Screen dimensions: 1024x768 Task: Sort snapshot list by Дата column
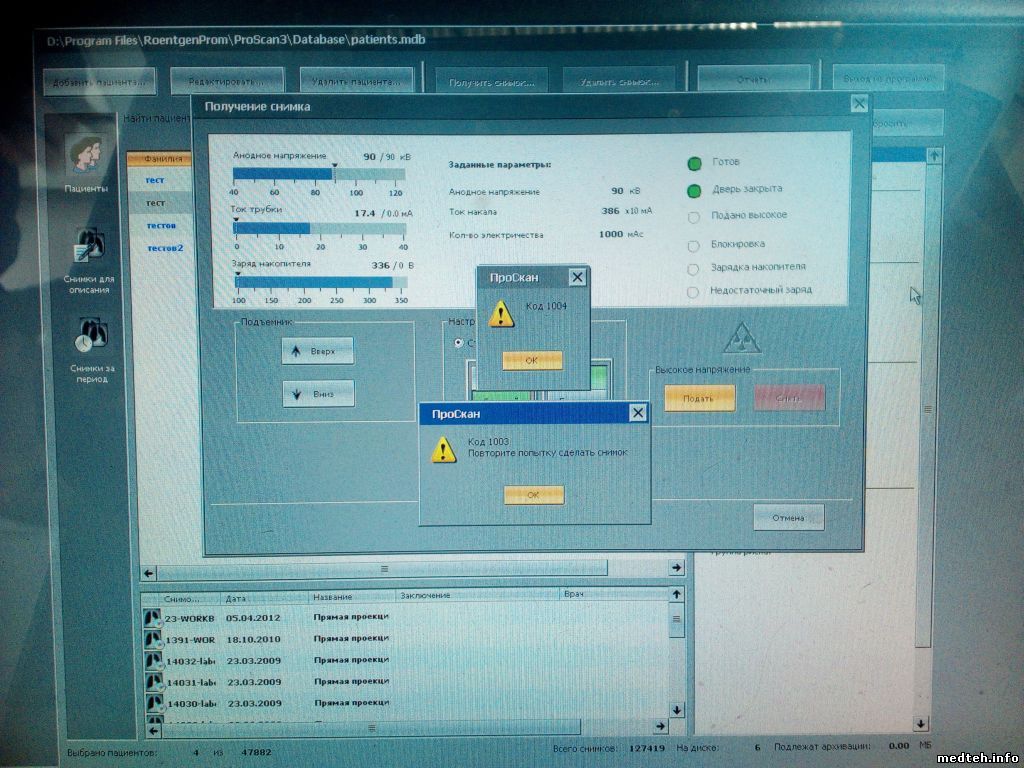(x=265, y=596)
